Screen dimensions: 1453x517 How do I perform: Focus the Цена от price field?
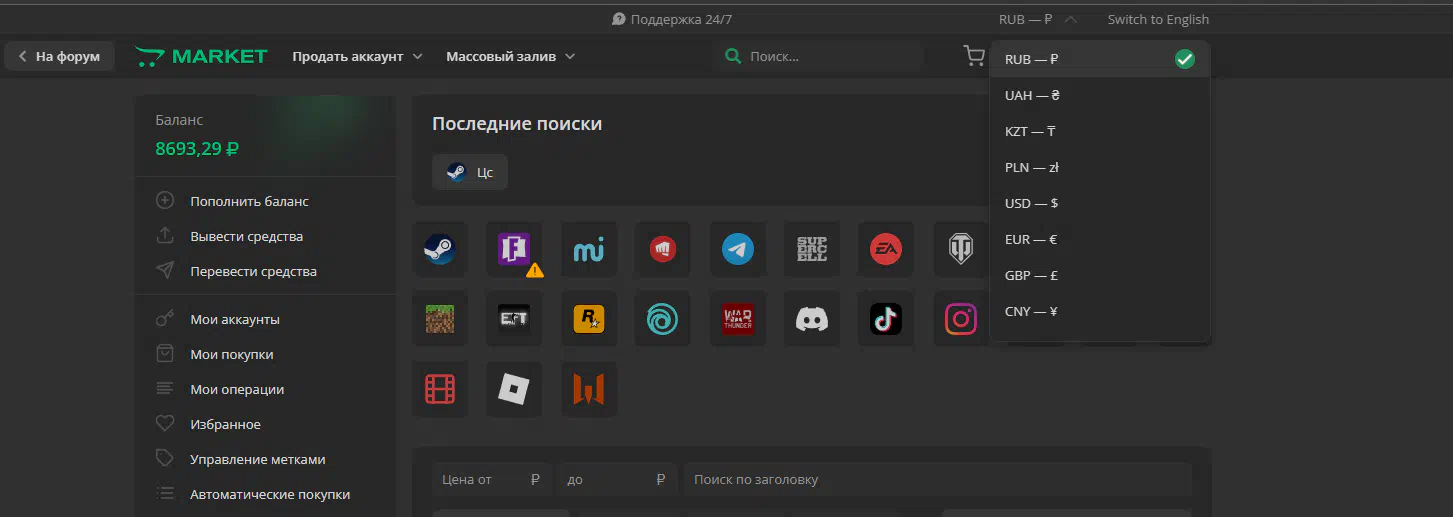493,479
